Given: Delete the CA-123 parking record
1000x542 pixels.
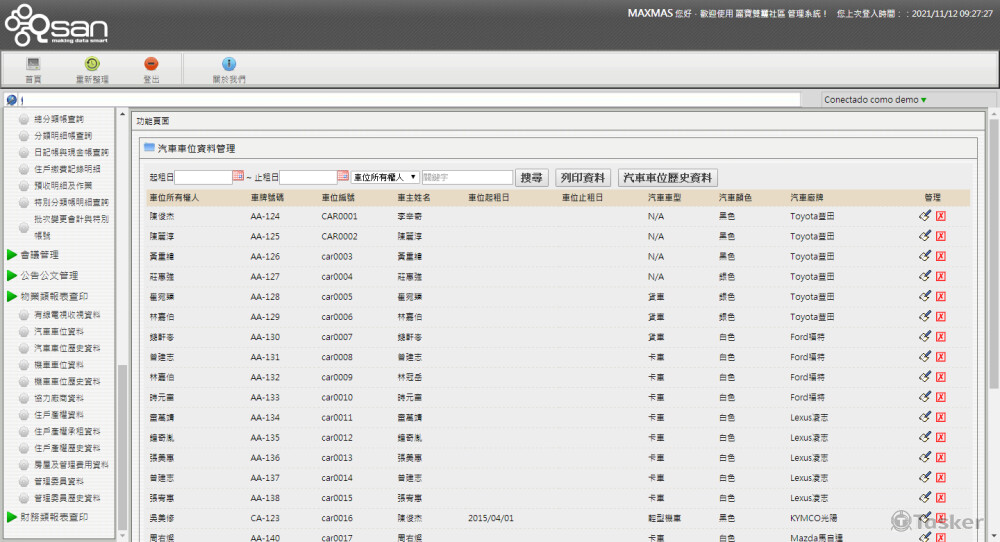Looking at the screenshot, I should tap(941, 518).
